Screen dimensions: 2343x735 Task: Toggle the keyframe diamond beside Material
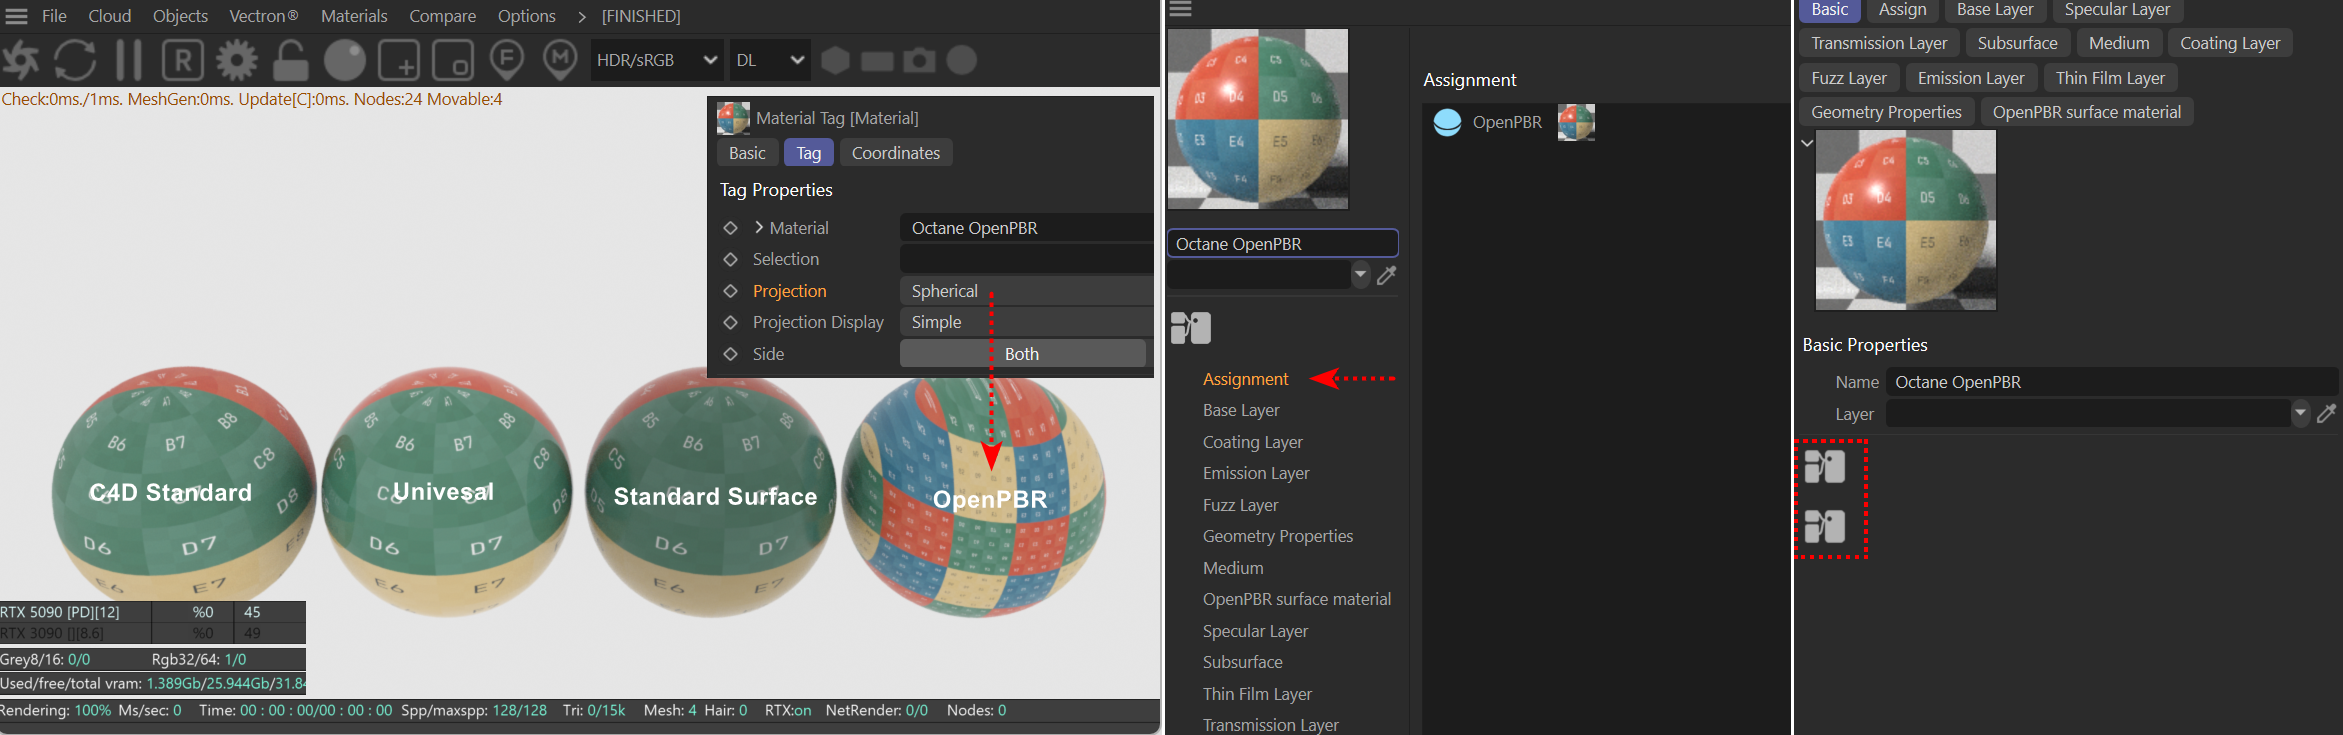[731, 228]
